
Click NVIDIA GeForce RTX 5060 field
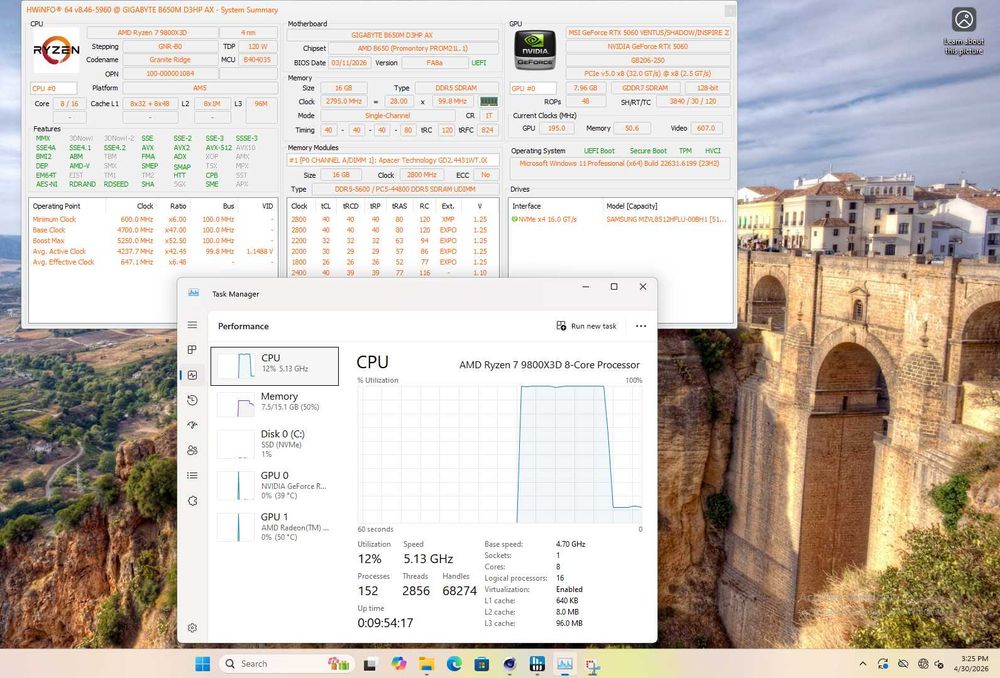pyautogui.click(x=647, y=47)
